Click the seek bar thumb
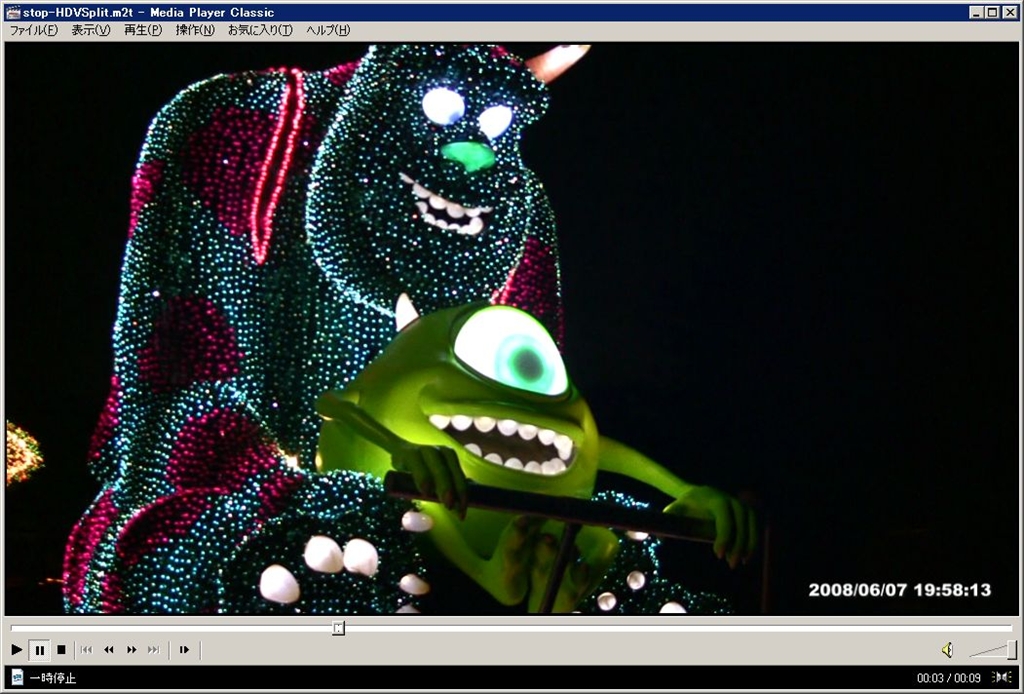This screenshot has width=1024, height=694. click(x=338, y=628)
